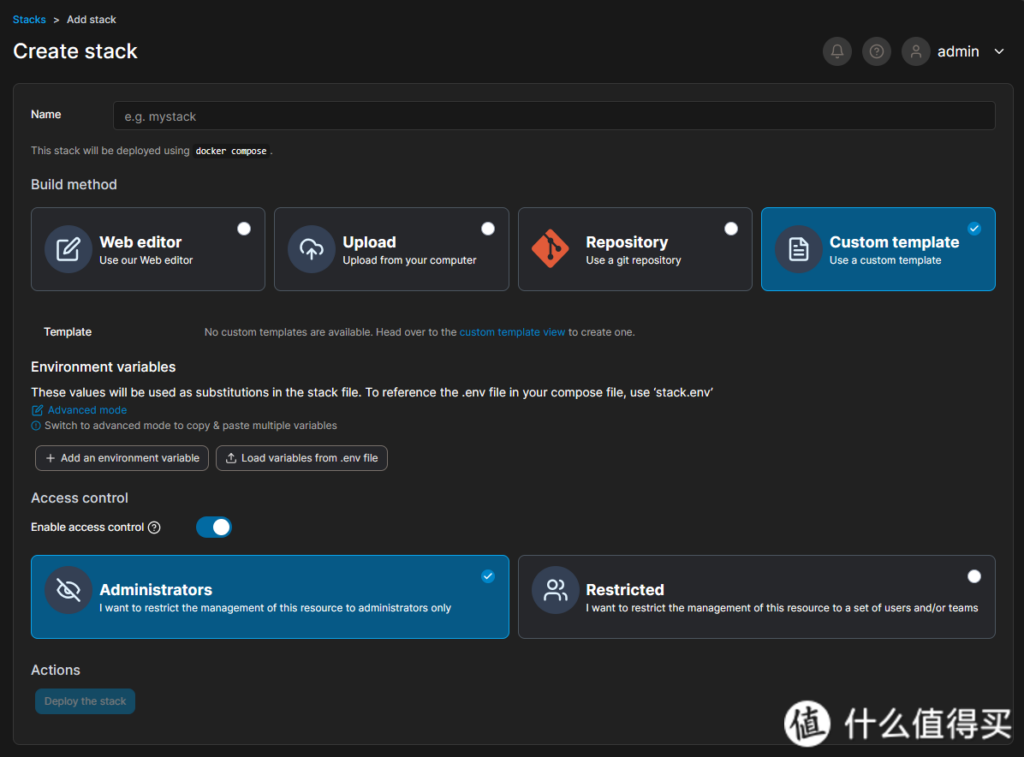Switch to Advanced mode
This screenshot has width=1024, height=757.
pos(86,410)
